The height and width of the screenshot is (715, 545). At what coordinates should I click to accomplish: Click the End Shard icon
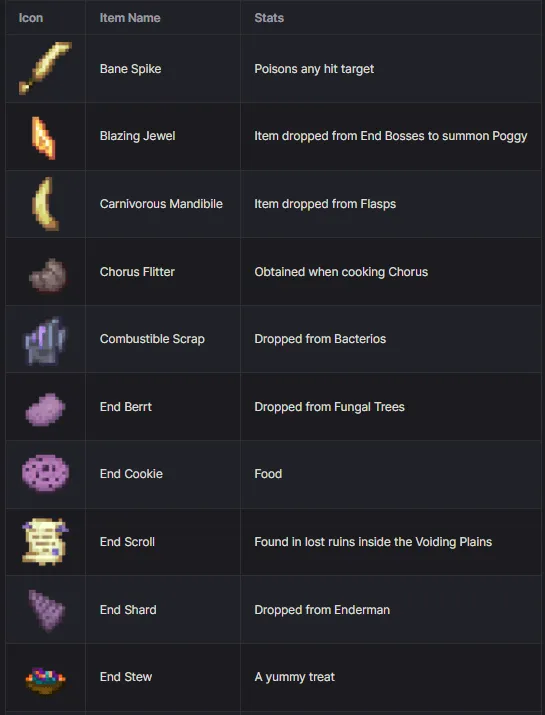point(47,610)
